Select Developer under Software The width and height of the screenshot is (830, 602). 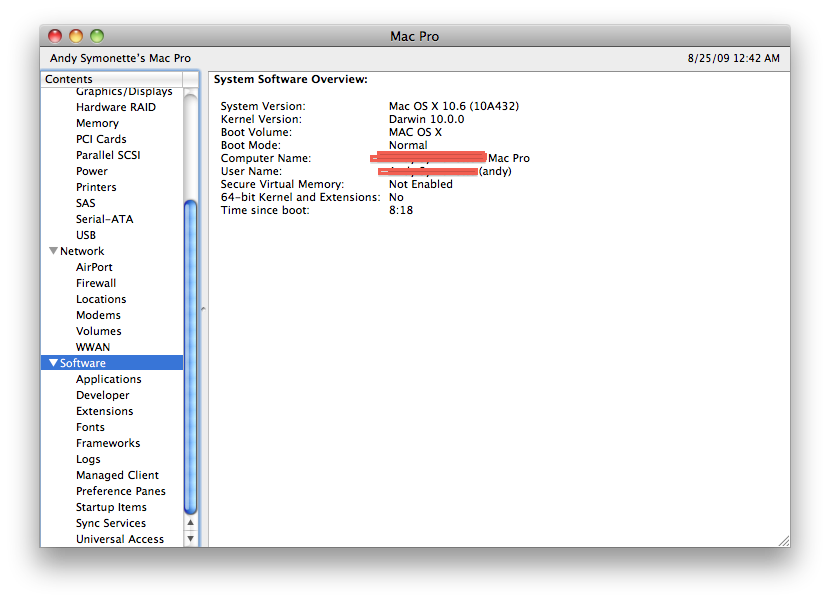point(102,395)
